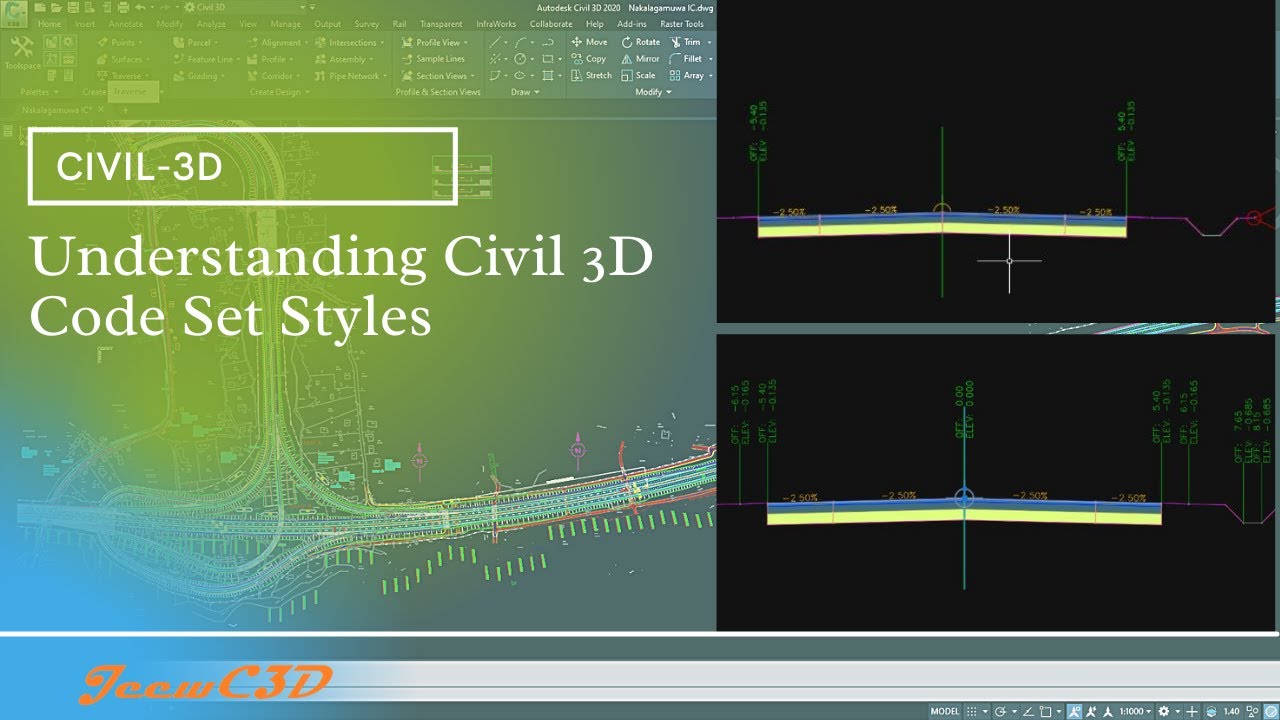Select the Copy tool

click(x=589, y=59)
